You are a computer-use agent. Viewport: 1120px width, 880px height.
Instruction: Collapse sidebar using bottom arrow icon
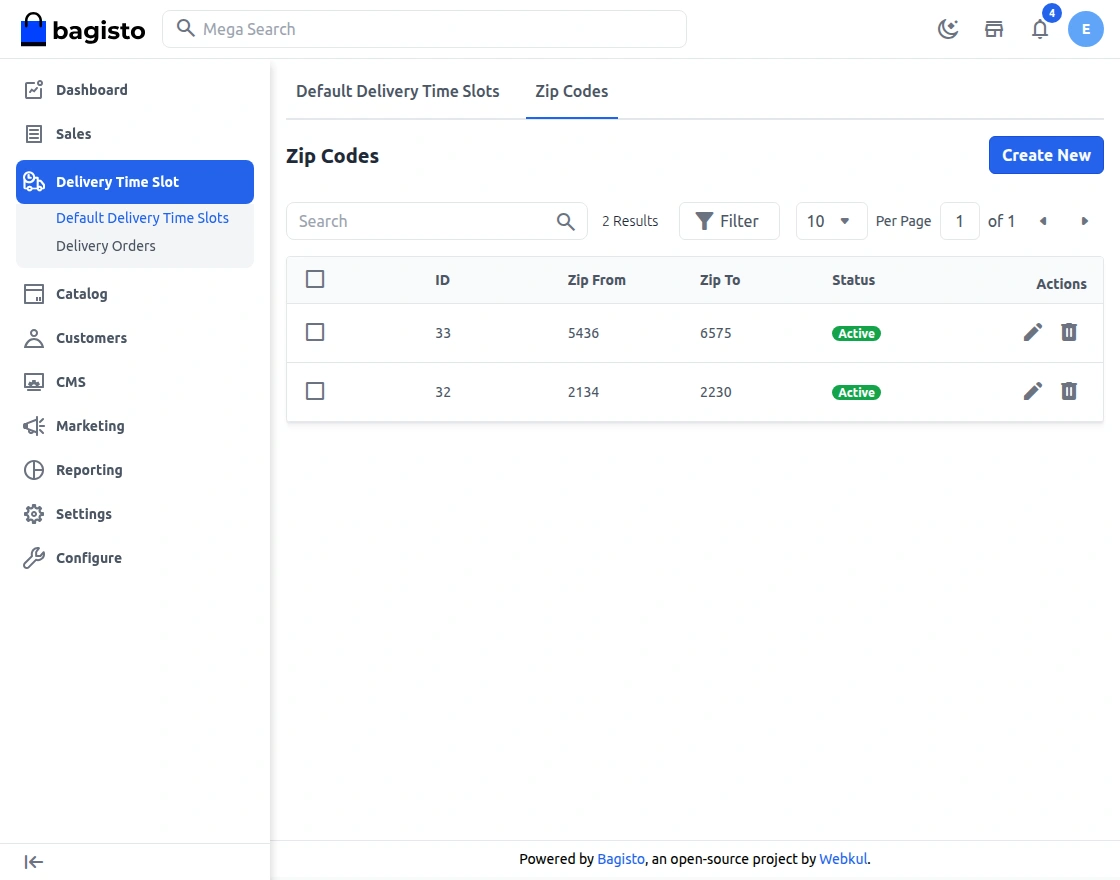point(34,862)
